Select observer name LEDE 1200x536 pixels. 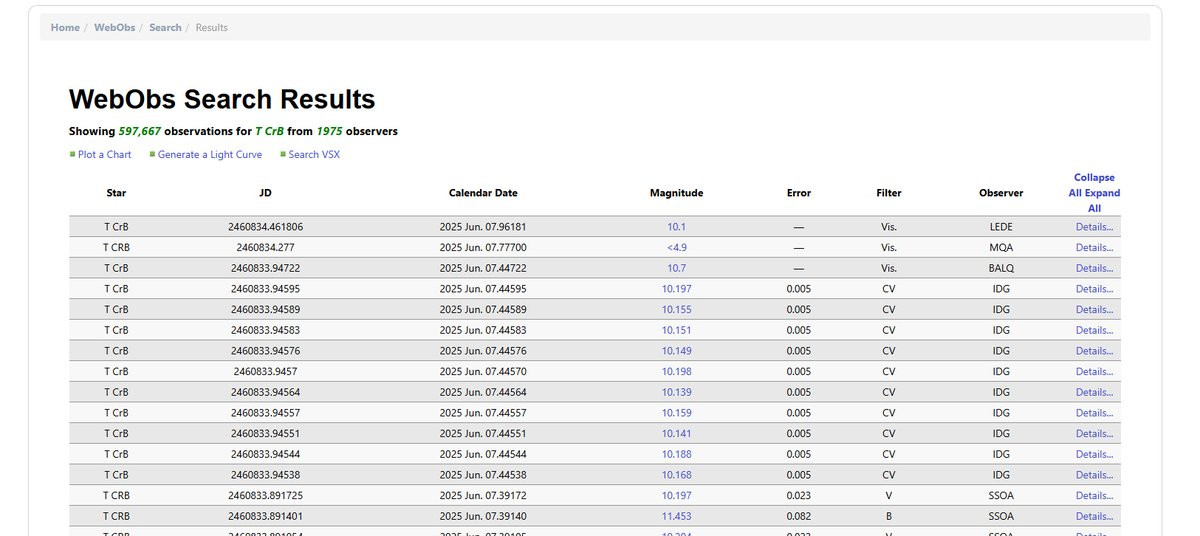click(x=1001, y=227)
